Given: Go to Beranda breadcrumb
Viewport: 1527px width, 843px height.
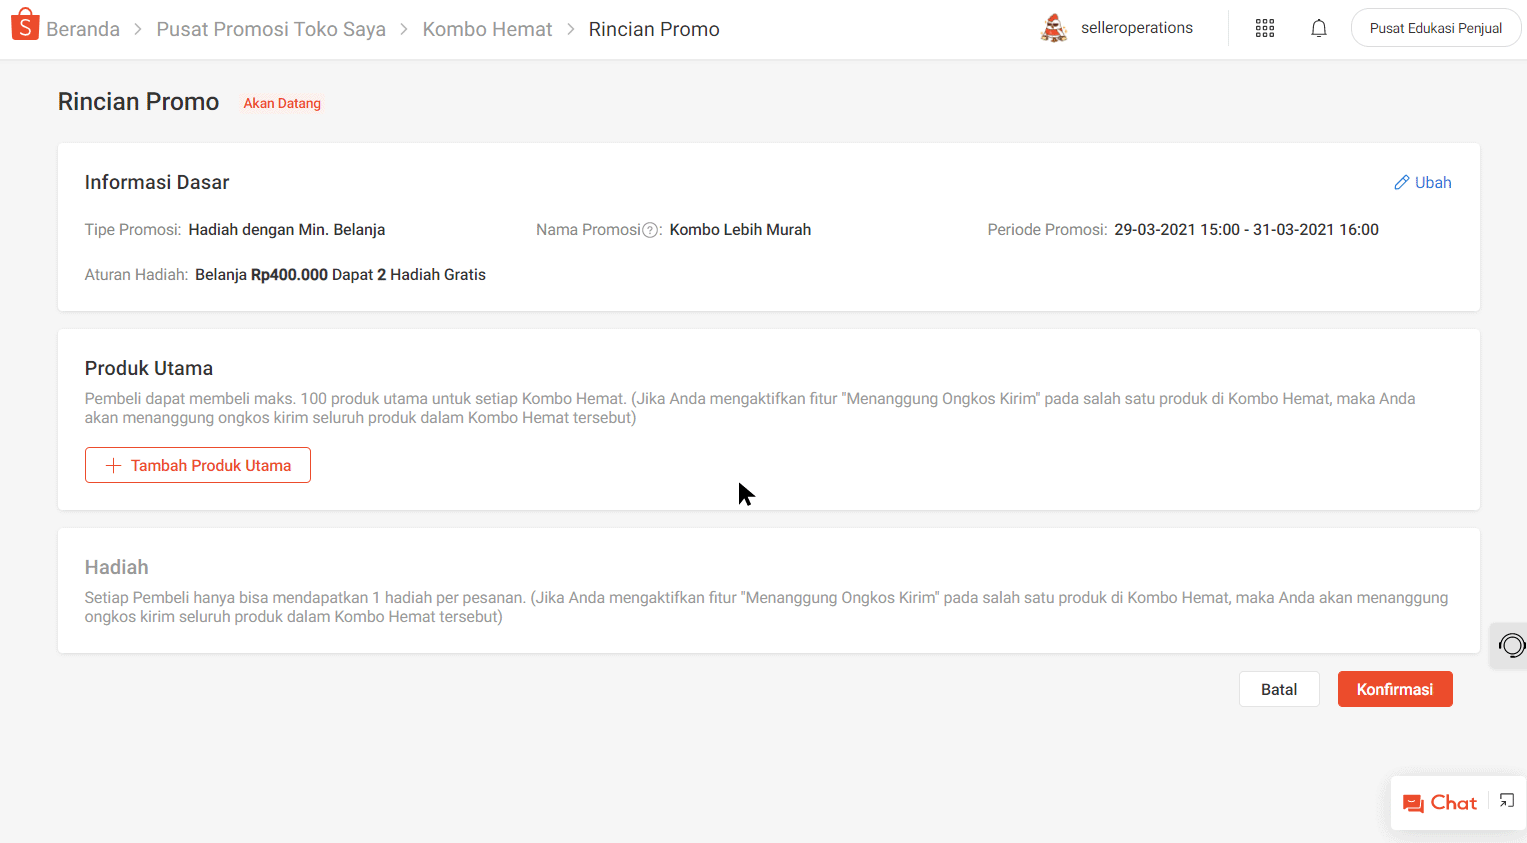Looking at the screenshot, I should pyautogui.click(x=83, y=29).
